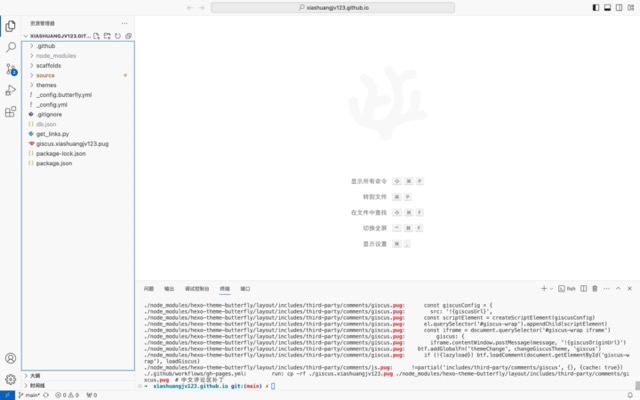Open the Run and Debug view

(11, 91)
